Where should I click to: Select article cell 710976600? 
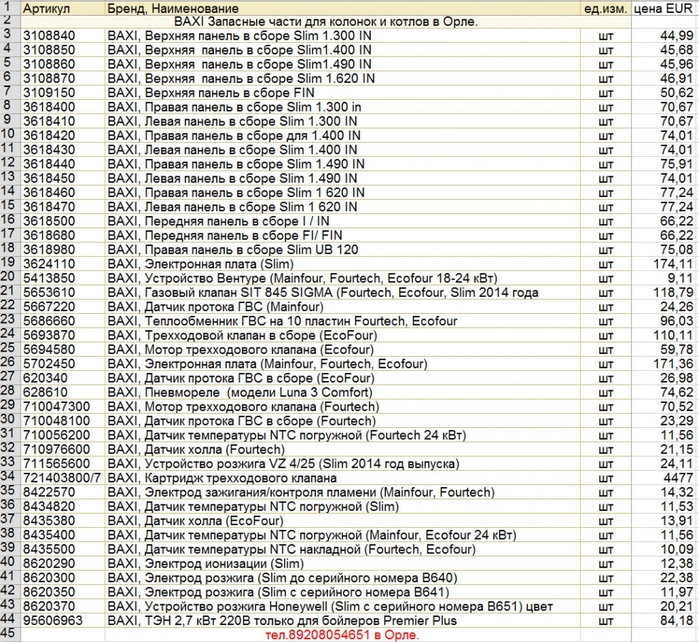[x=63, y=449]
